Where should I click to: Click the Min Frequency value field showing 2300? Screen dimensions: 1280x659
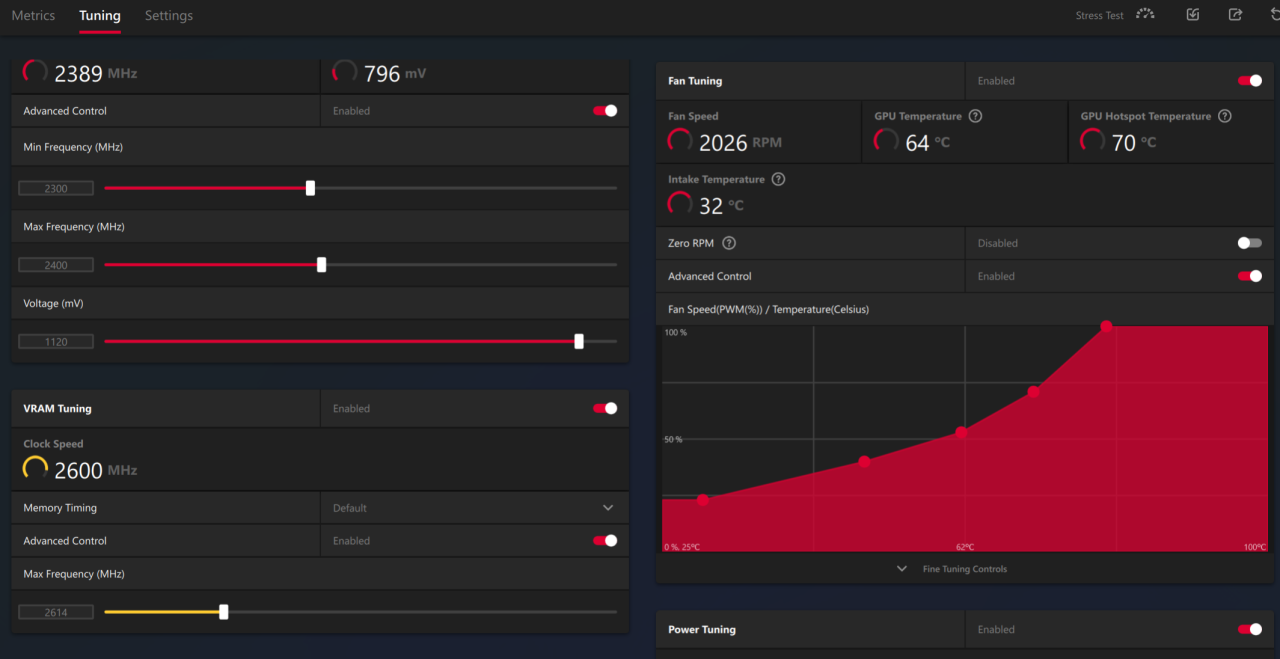coord(56,188)
